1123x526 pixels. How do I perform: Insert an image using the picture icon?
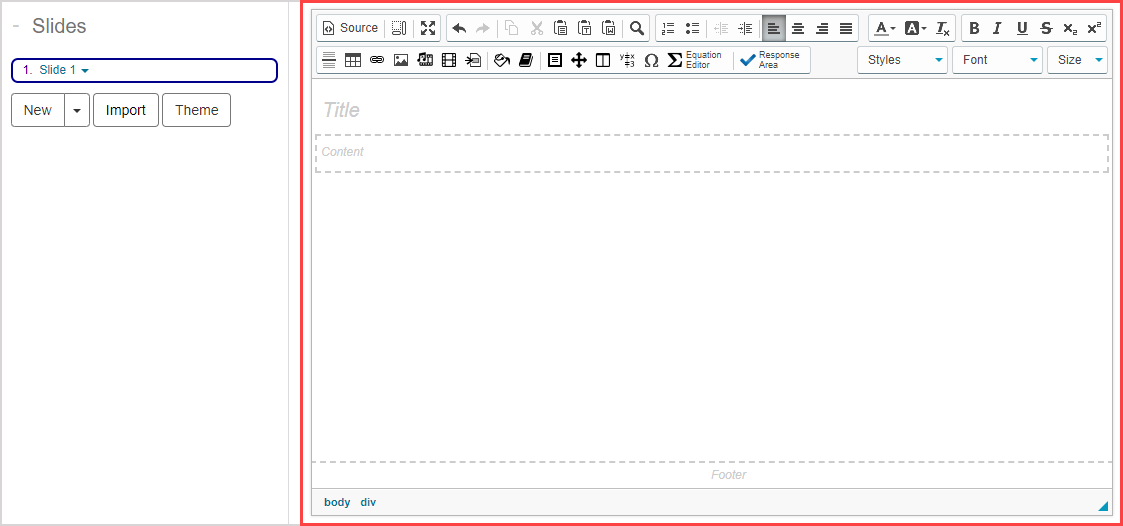(x=401, y=60)
